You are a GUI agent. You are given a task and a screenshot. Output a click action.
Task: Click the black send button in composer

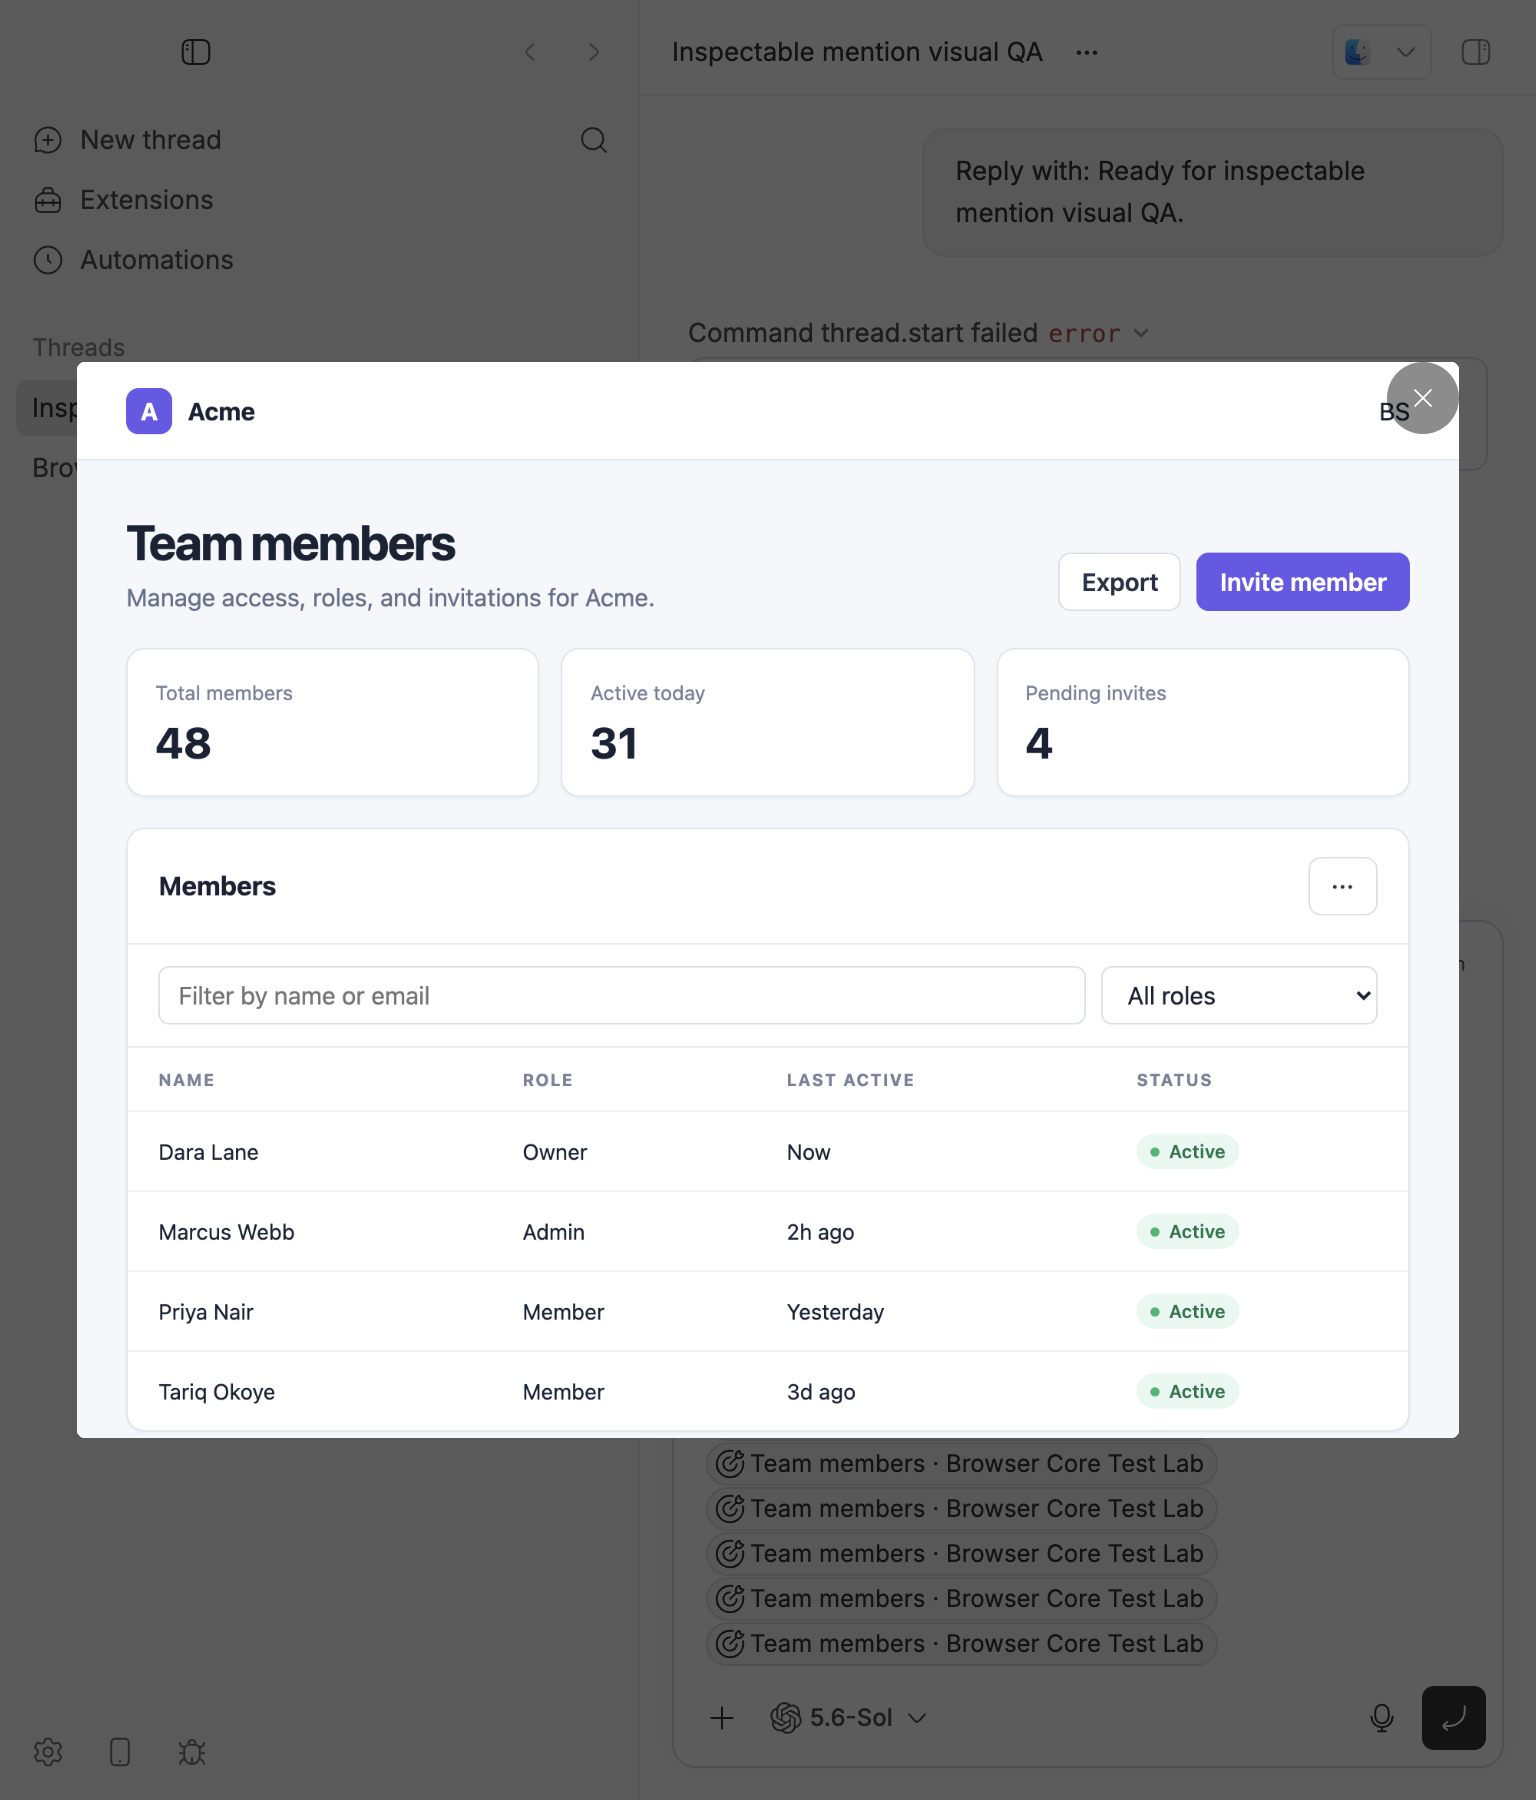[x=1454, y=1718]
